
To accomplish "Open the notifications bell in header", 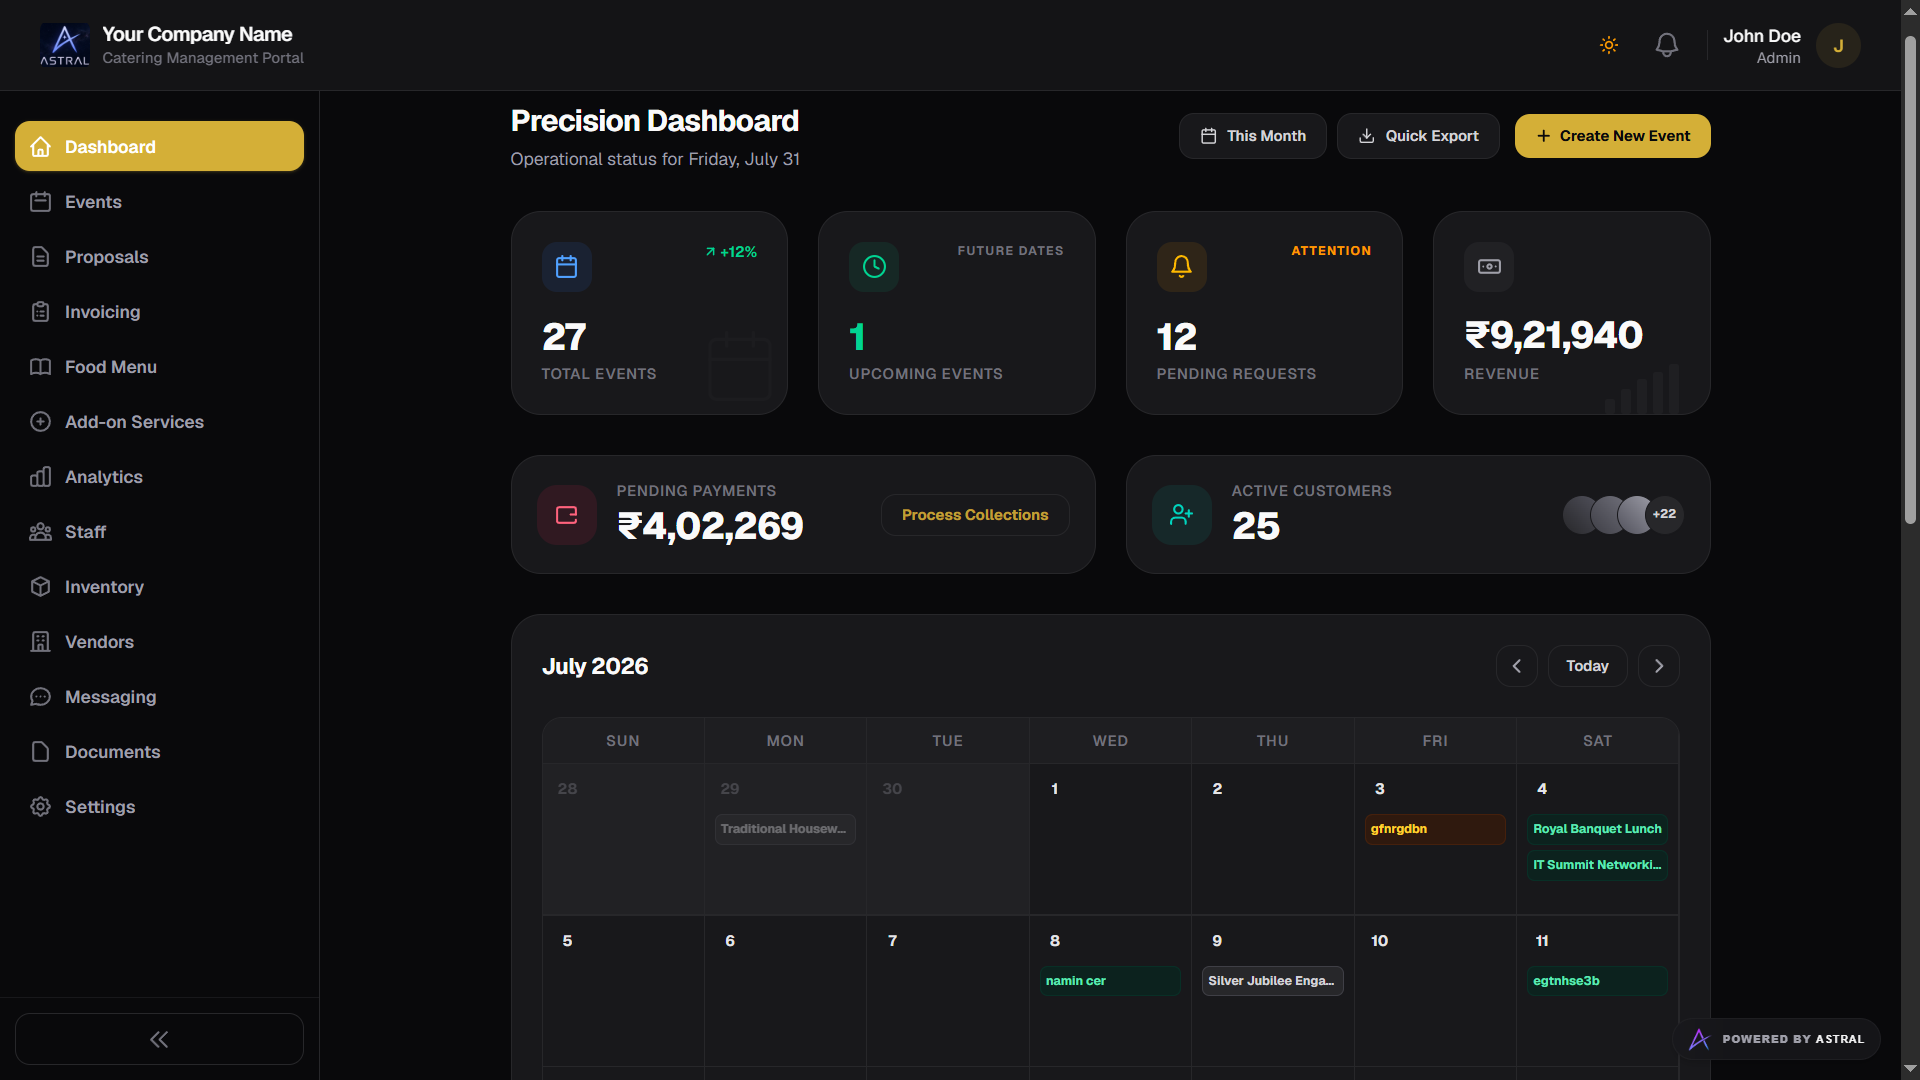I will point(1667,45).
